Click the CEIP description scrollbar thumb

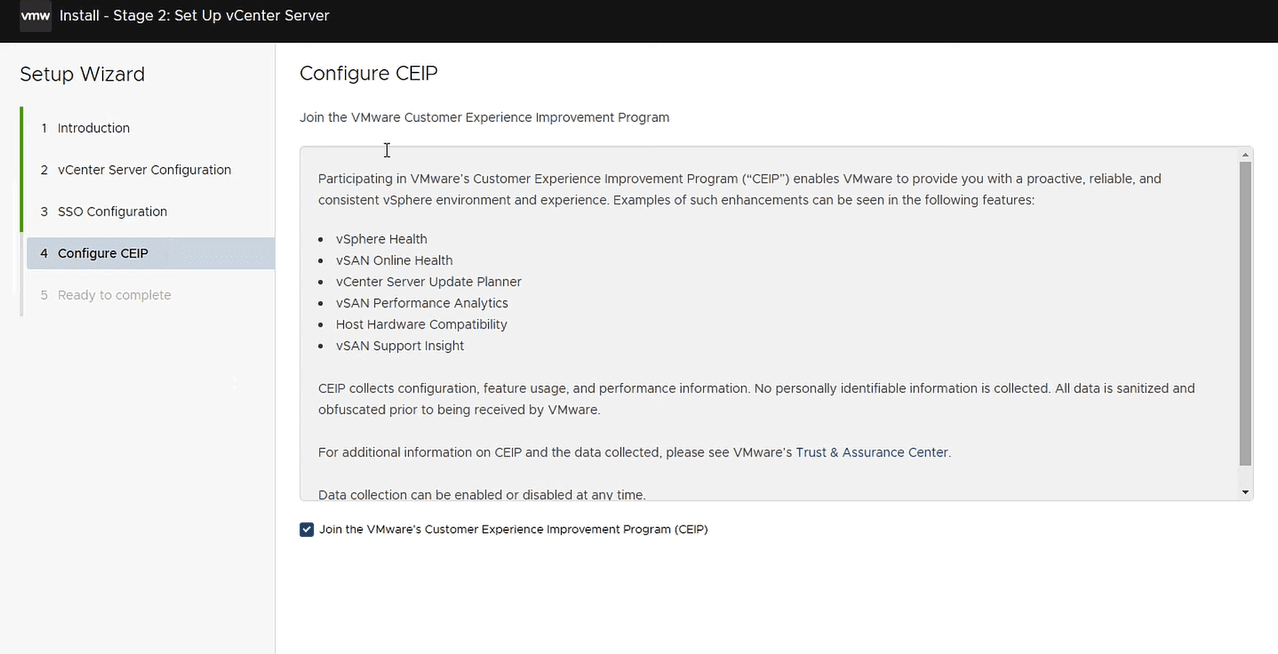(1245, 312)
